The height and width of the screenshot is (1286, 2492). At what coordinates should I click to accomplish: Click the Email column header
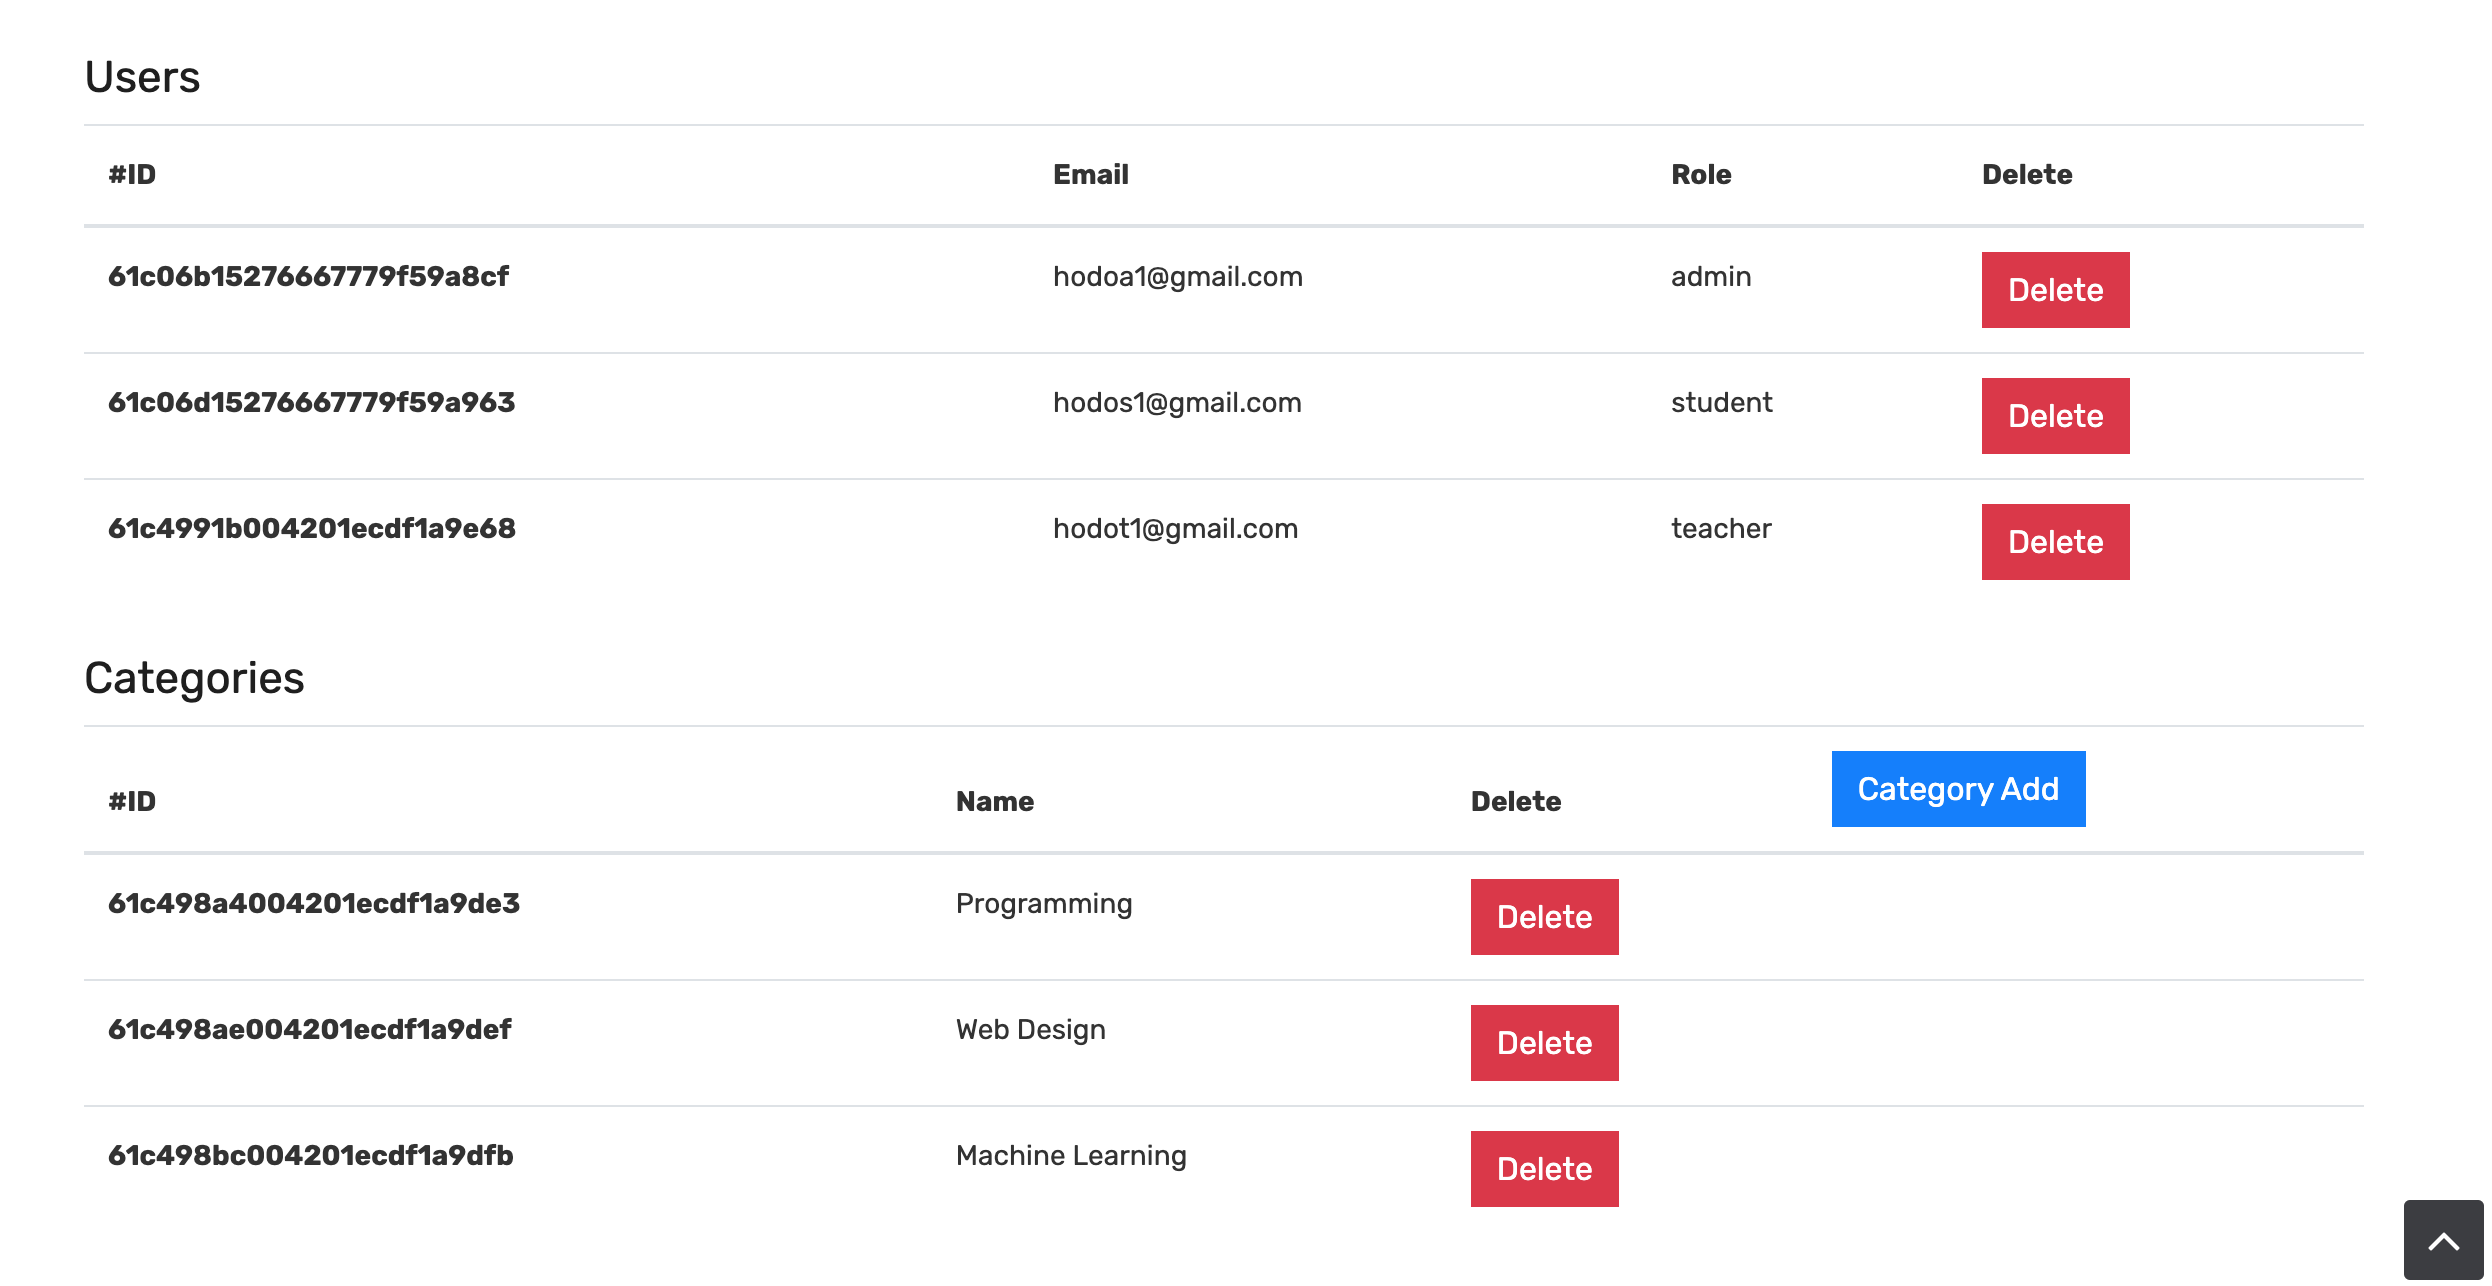point(1090,175)
